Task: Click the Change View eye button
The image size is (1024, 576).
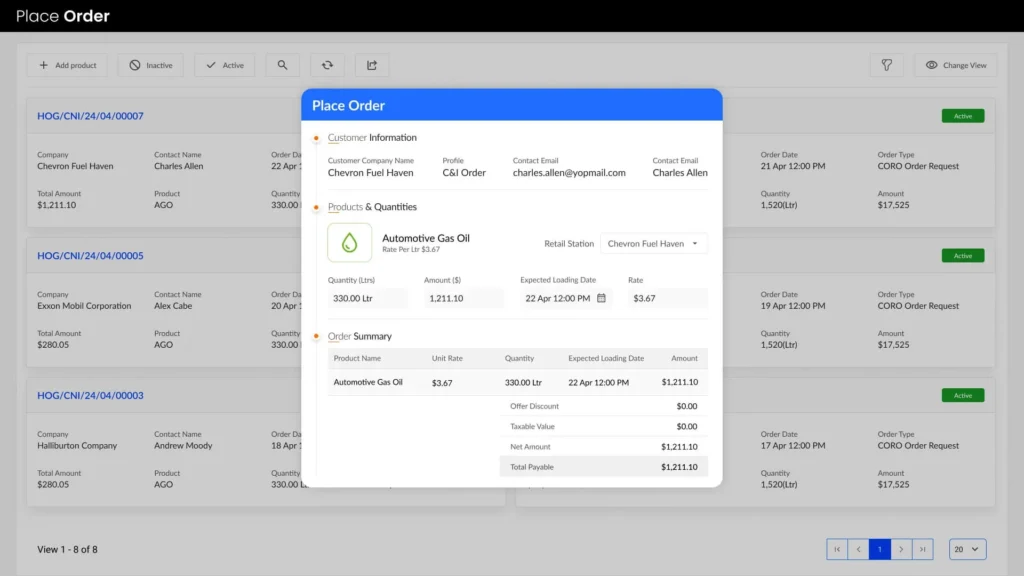Action: pos(955,65)
